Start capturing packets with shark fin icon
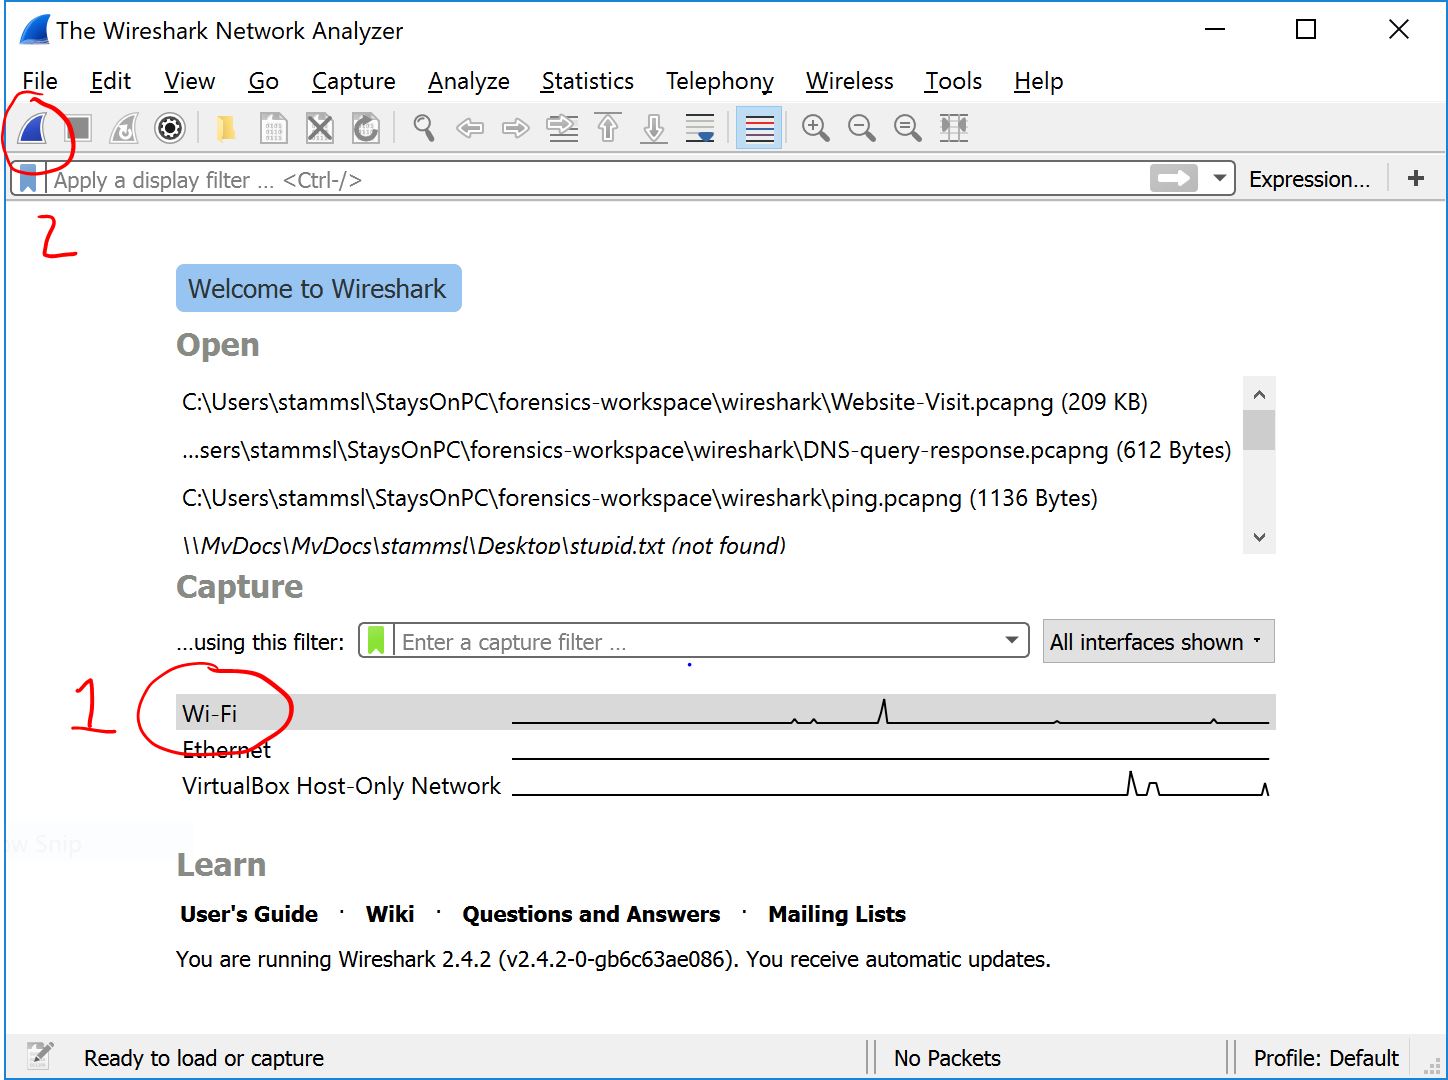This screenshot has height=1080, width=1448. [33, 128]
